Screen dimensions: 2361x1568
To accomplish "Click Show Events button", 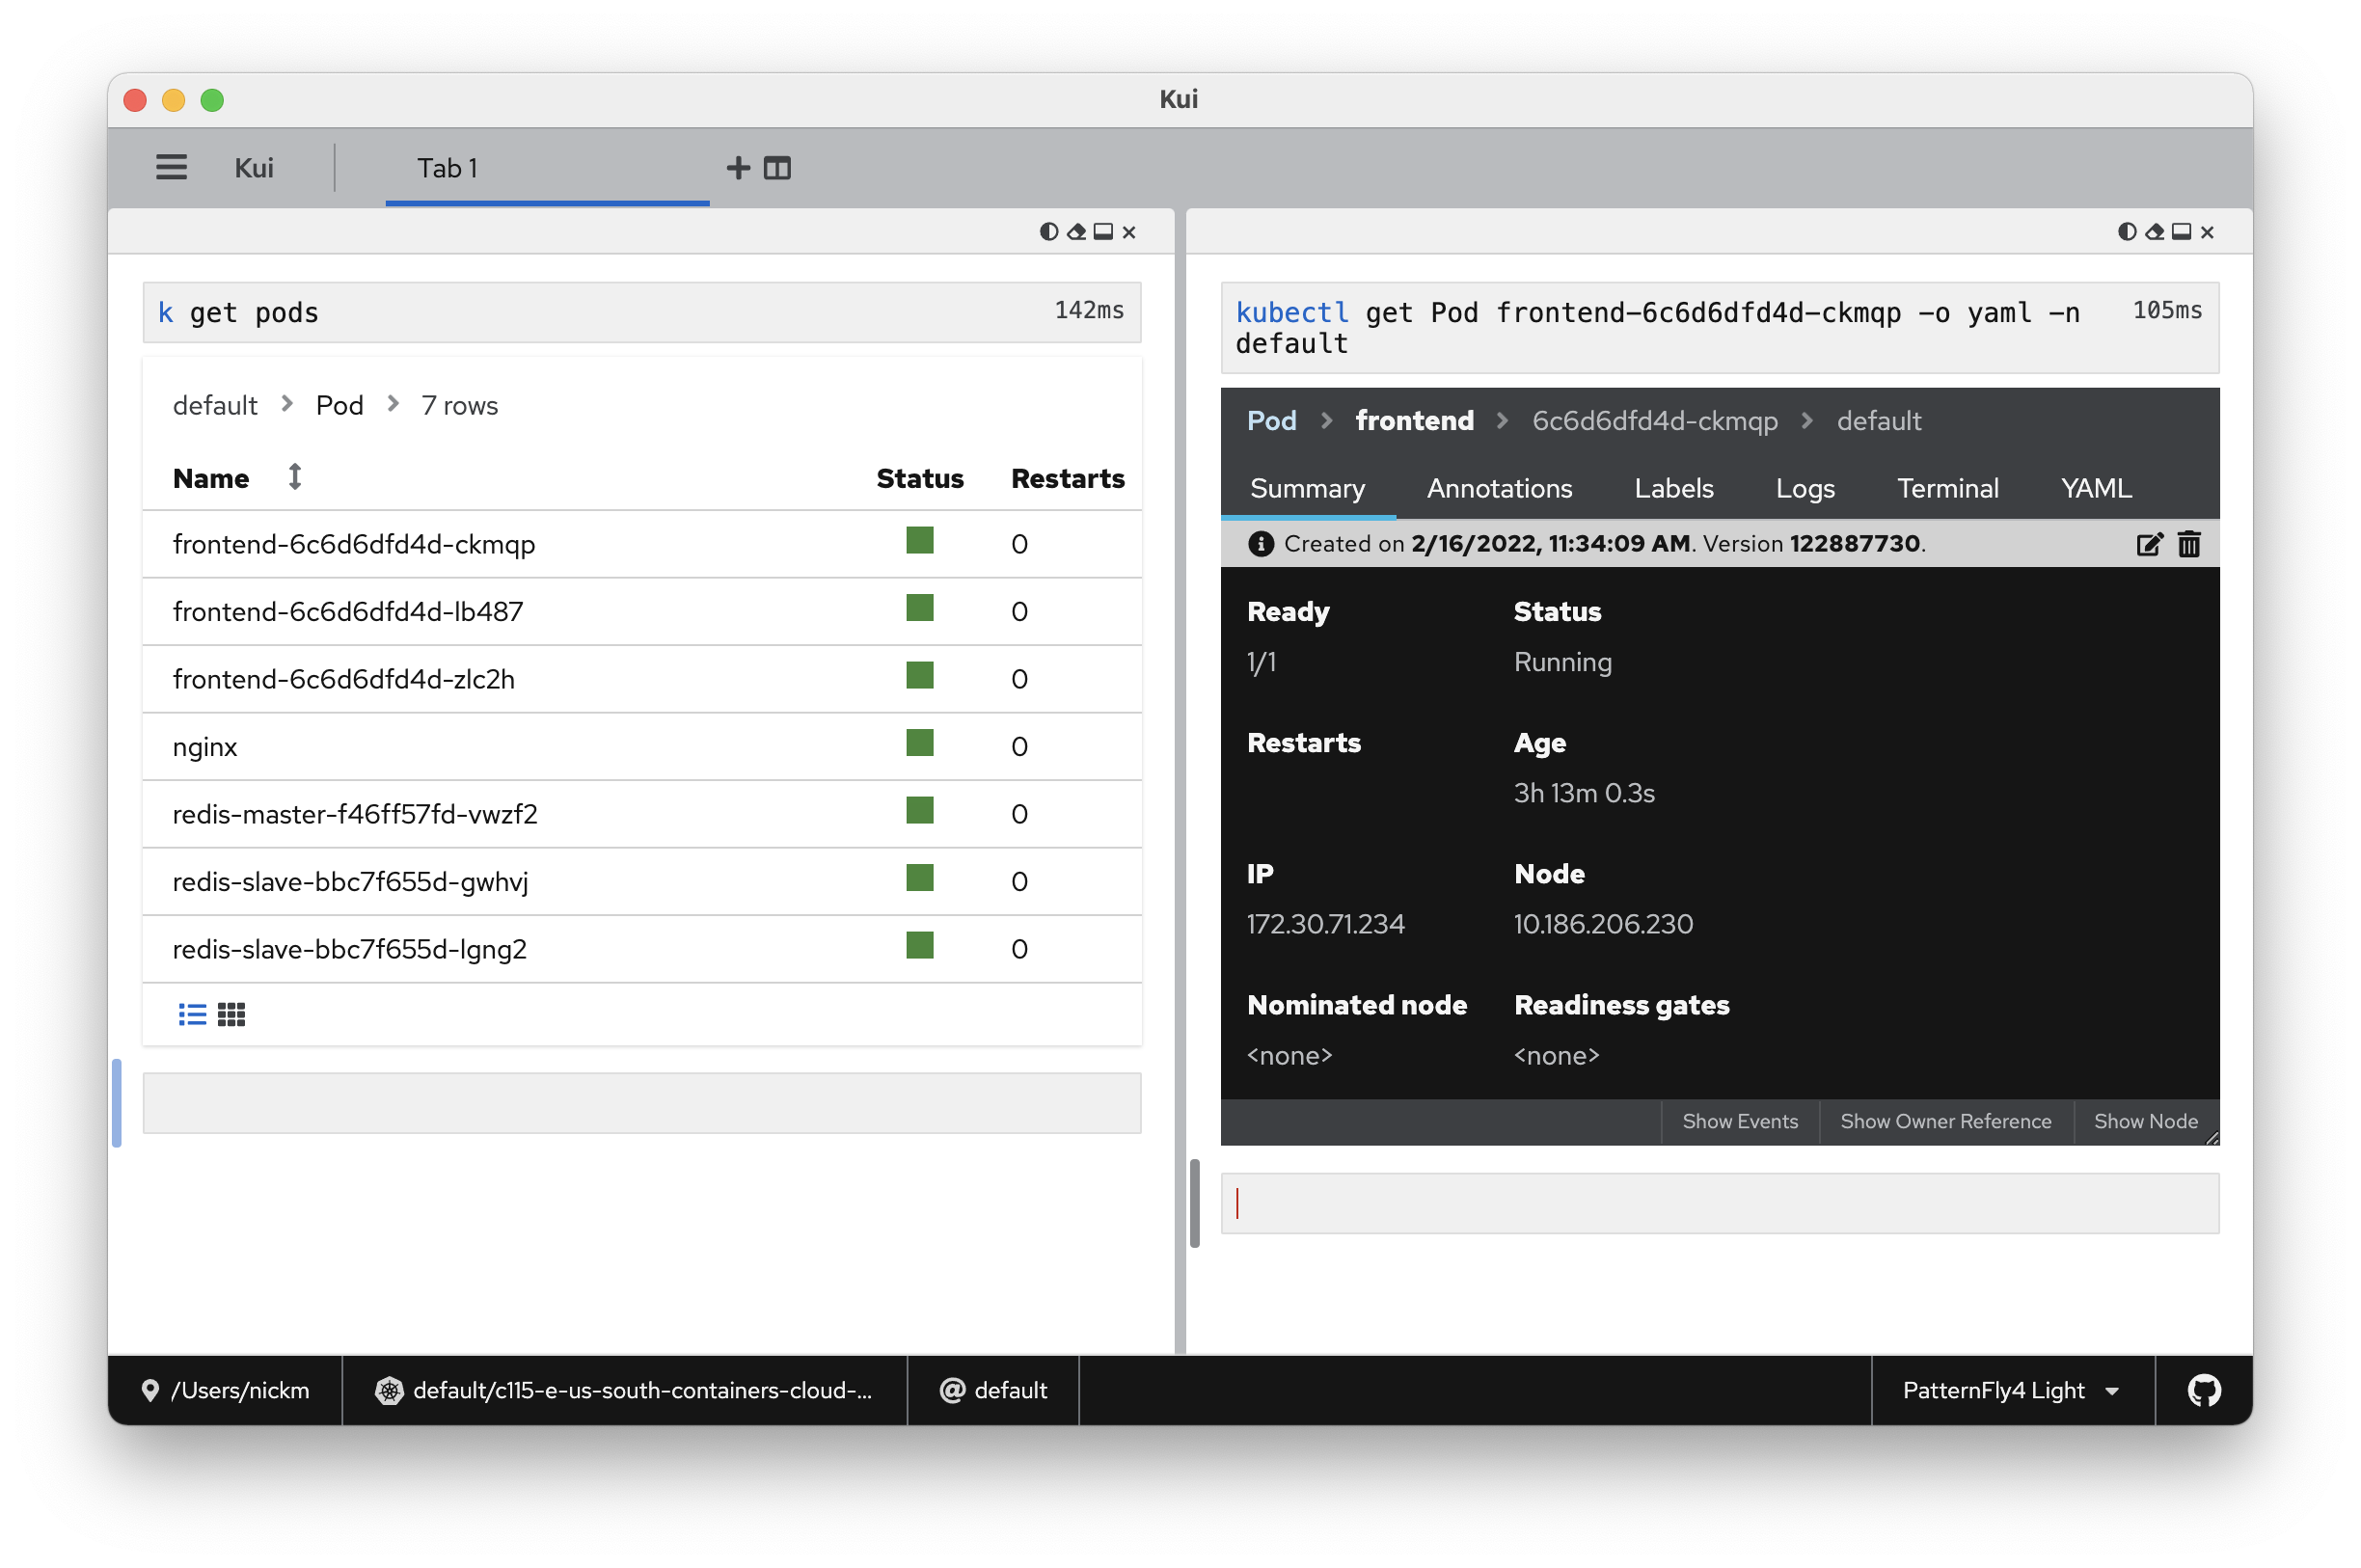I will tap(1740, 1121).
